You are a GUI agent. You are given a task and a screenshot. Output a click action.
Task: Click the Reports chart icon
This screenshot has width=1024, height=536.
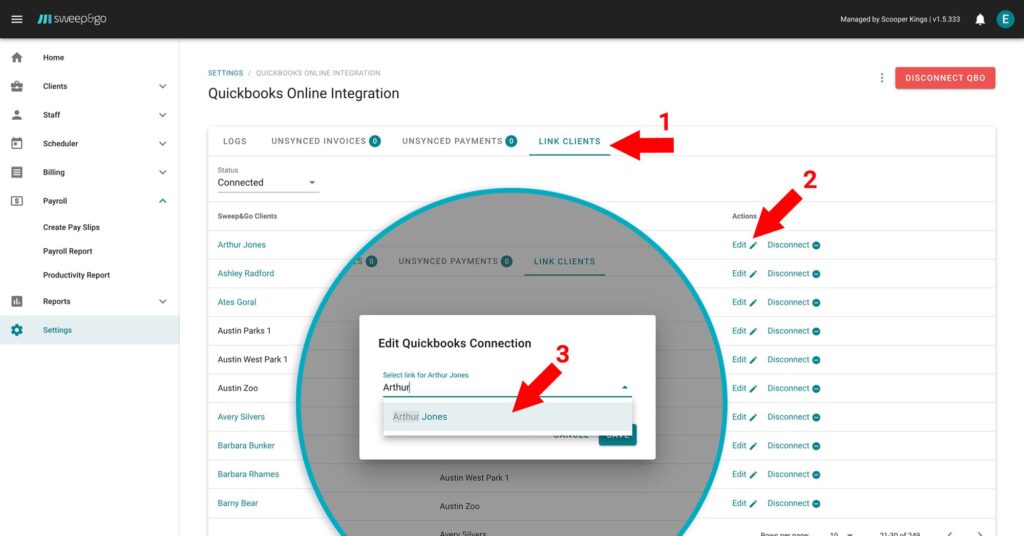tap(17, 301)
